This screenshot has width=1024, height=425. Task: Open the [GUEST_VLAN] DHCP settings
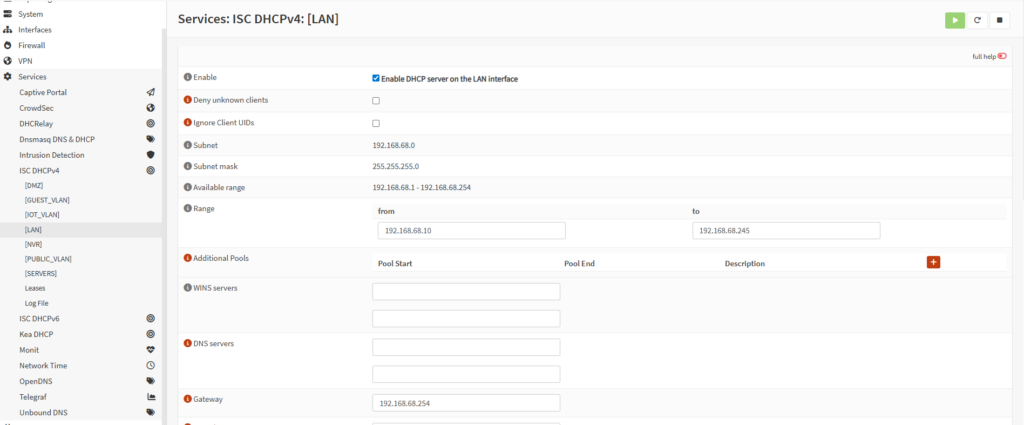pyautogui.click(x=47, y=200)
